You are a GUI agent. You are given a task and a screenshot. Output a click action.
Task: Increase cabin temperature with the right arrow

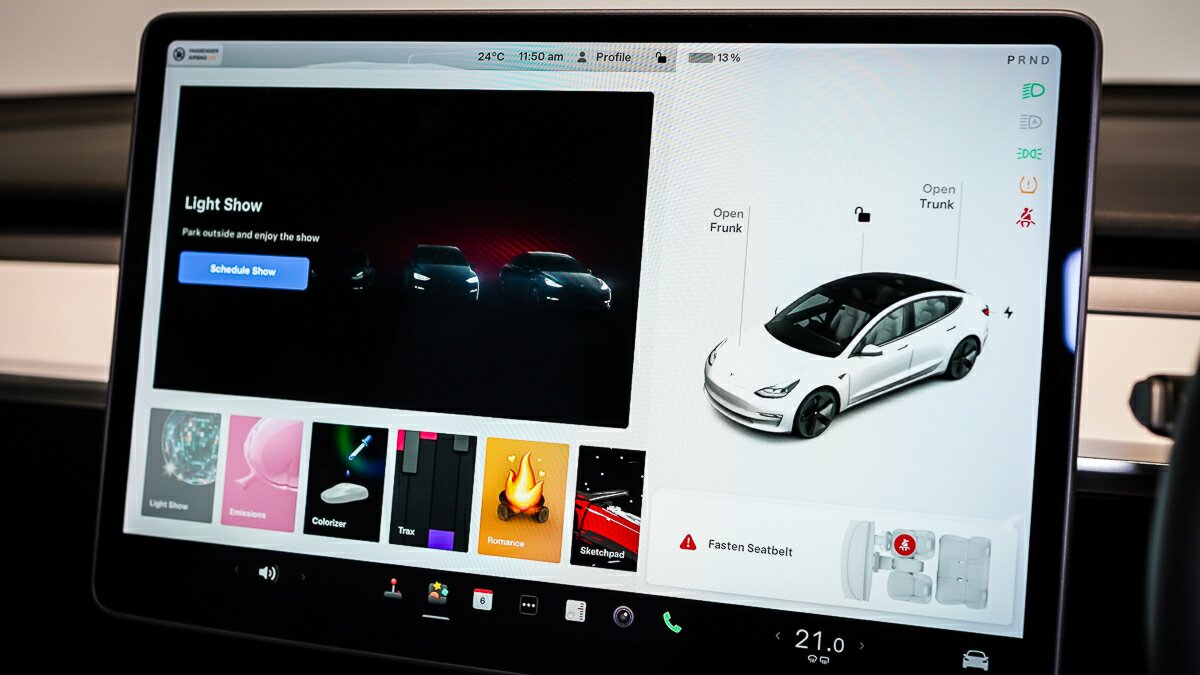(862, 646)
